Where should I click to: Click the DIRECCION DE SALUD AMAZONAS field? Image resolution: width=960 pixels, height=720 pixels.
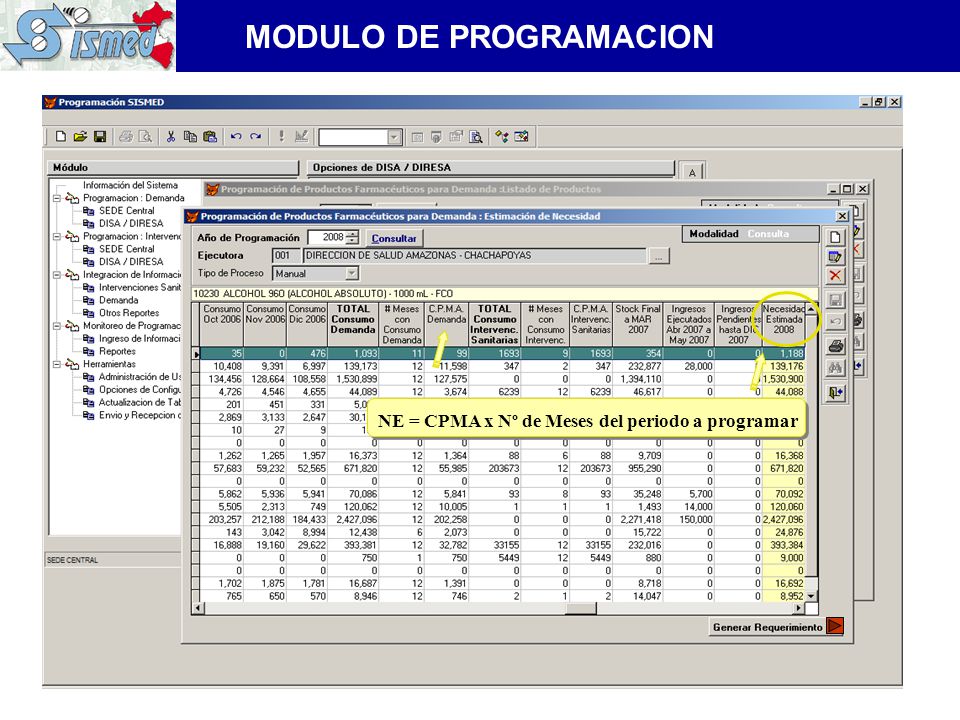474,256
